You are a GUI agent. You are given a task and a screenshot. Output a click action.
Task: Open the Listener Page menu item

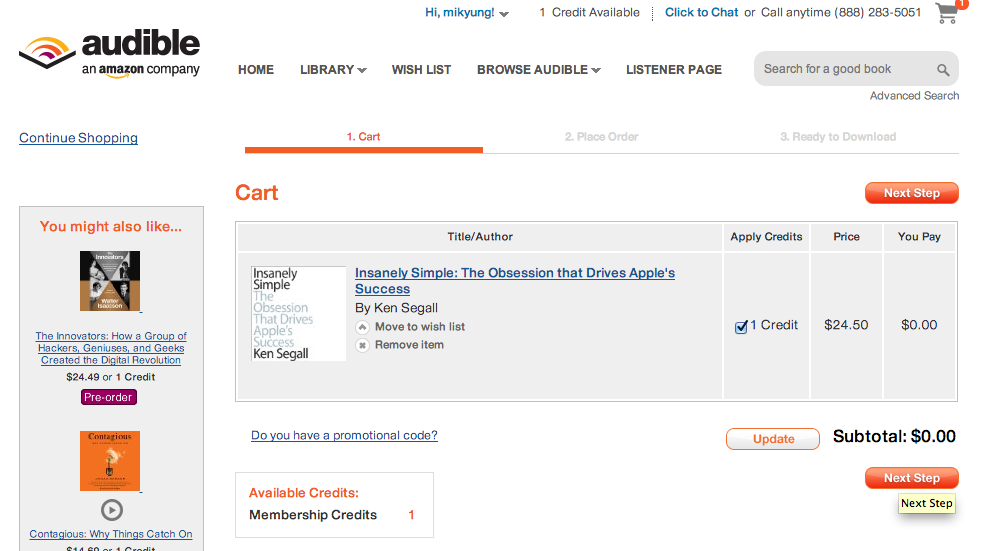(673, 70)
